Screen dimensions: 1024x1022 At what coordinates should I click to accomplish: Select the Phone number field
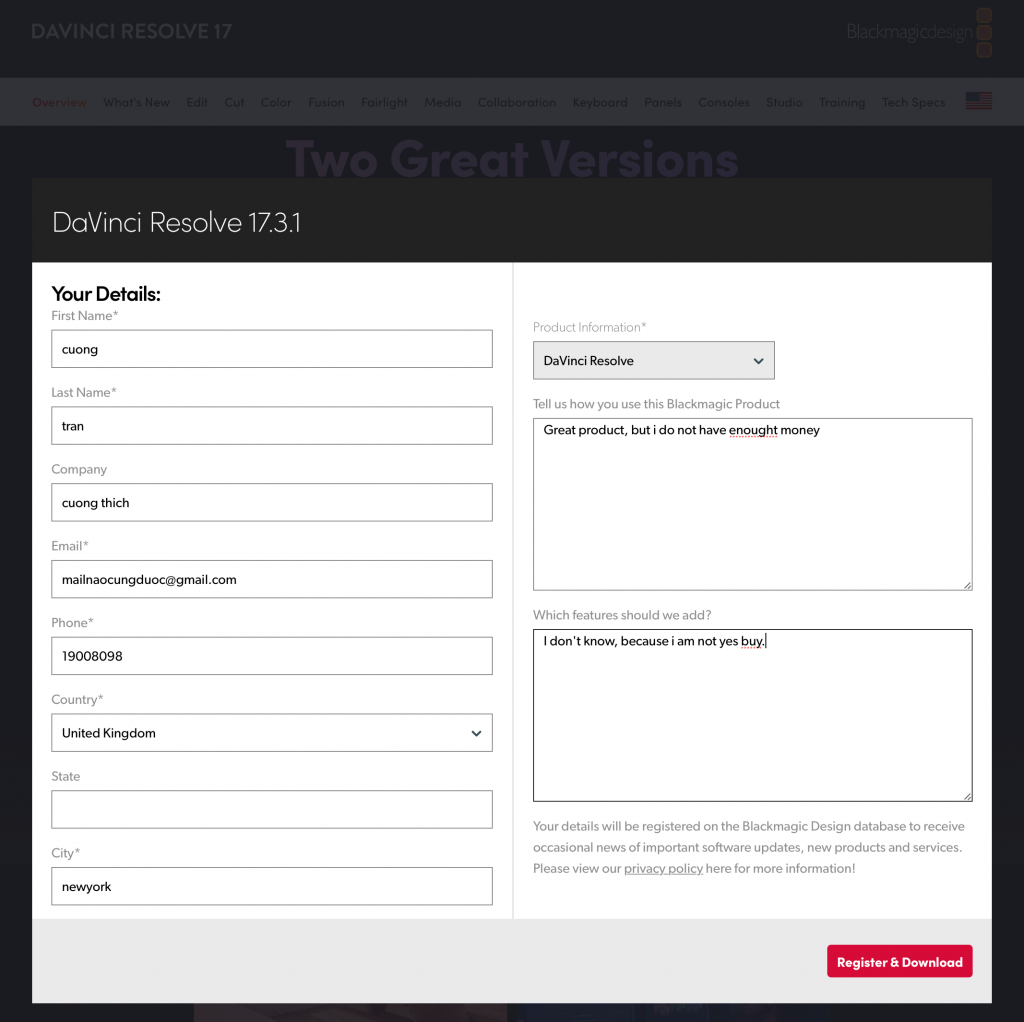(271, 656)
